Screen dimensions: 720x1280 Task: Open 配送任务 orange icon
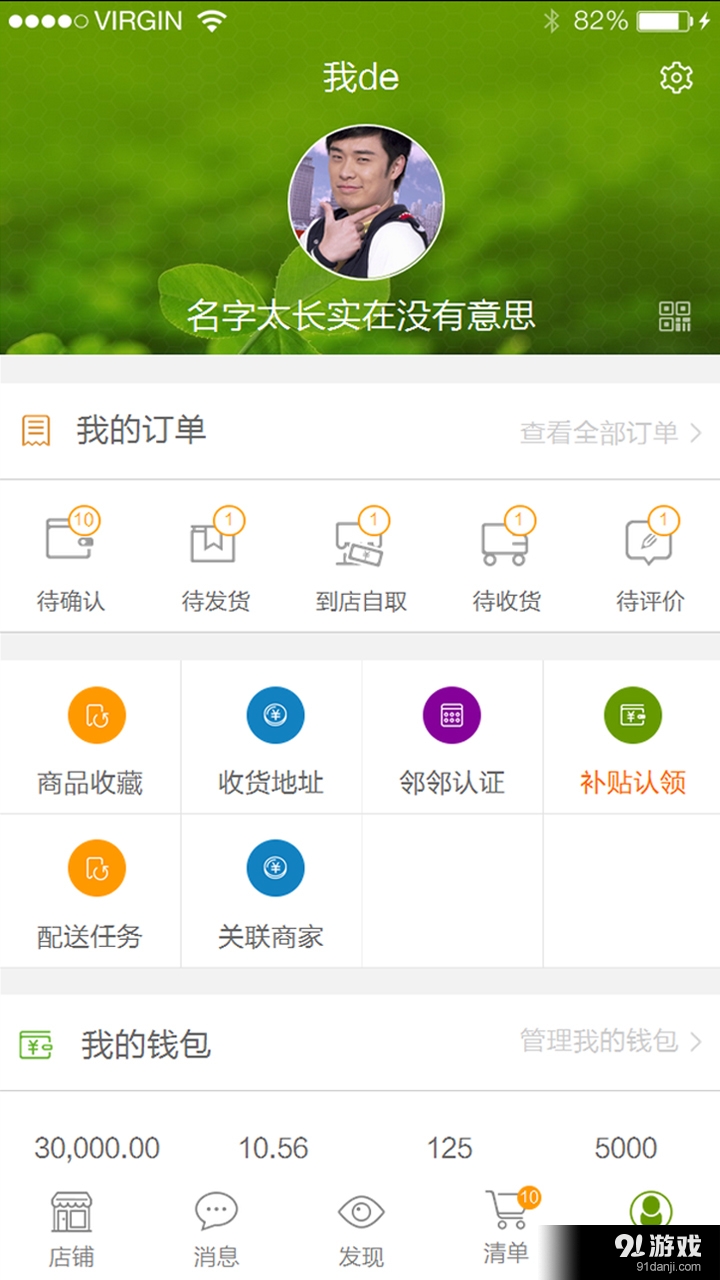[x=97, y=868]
